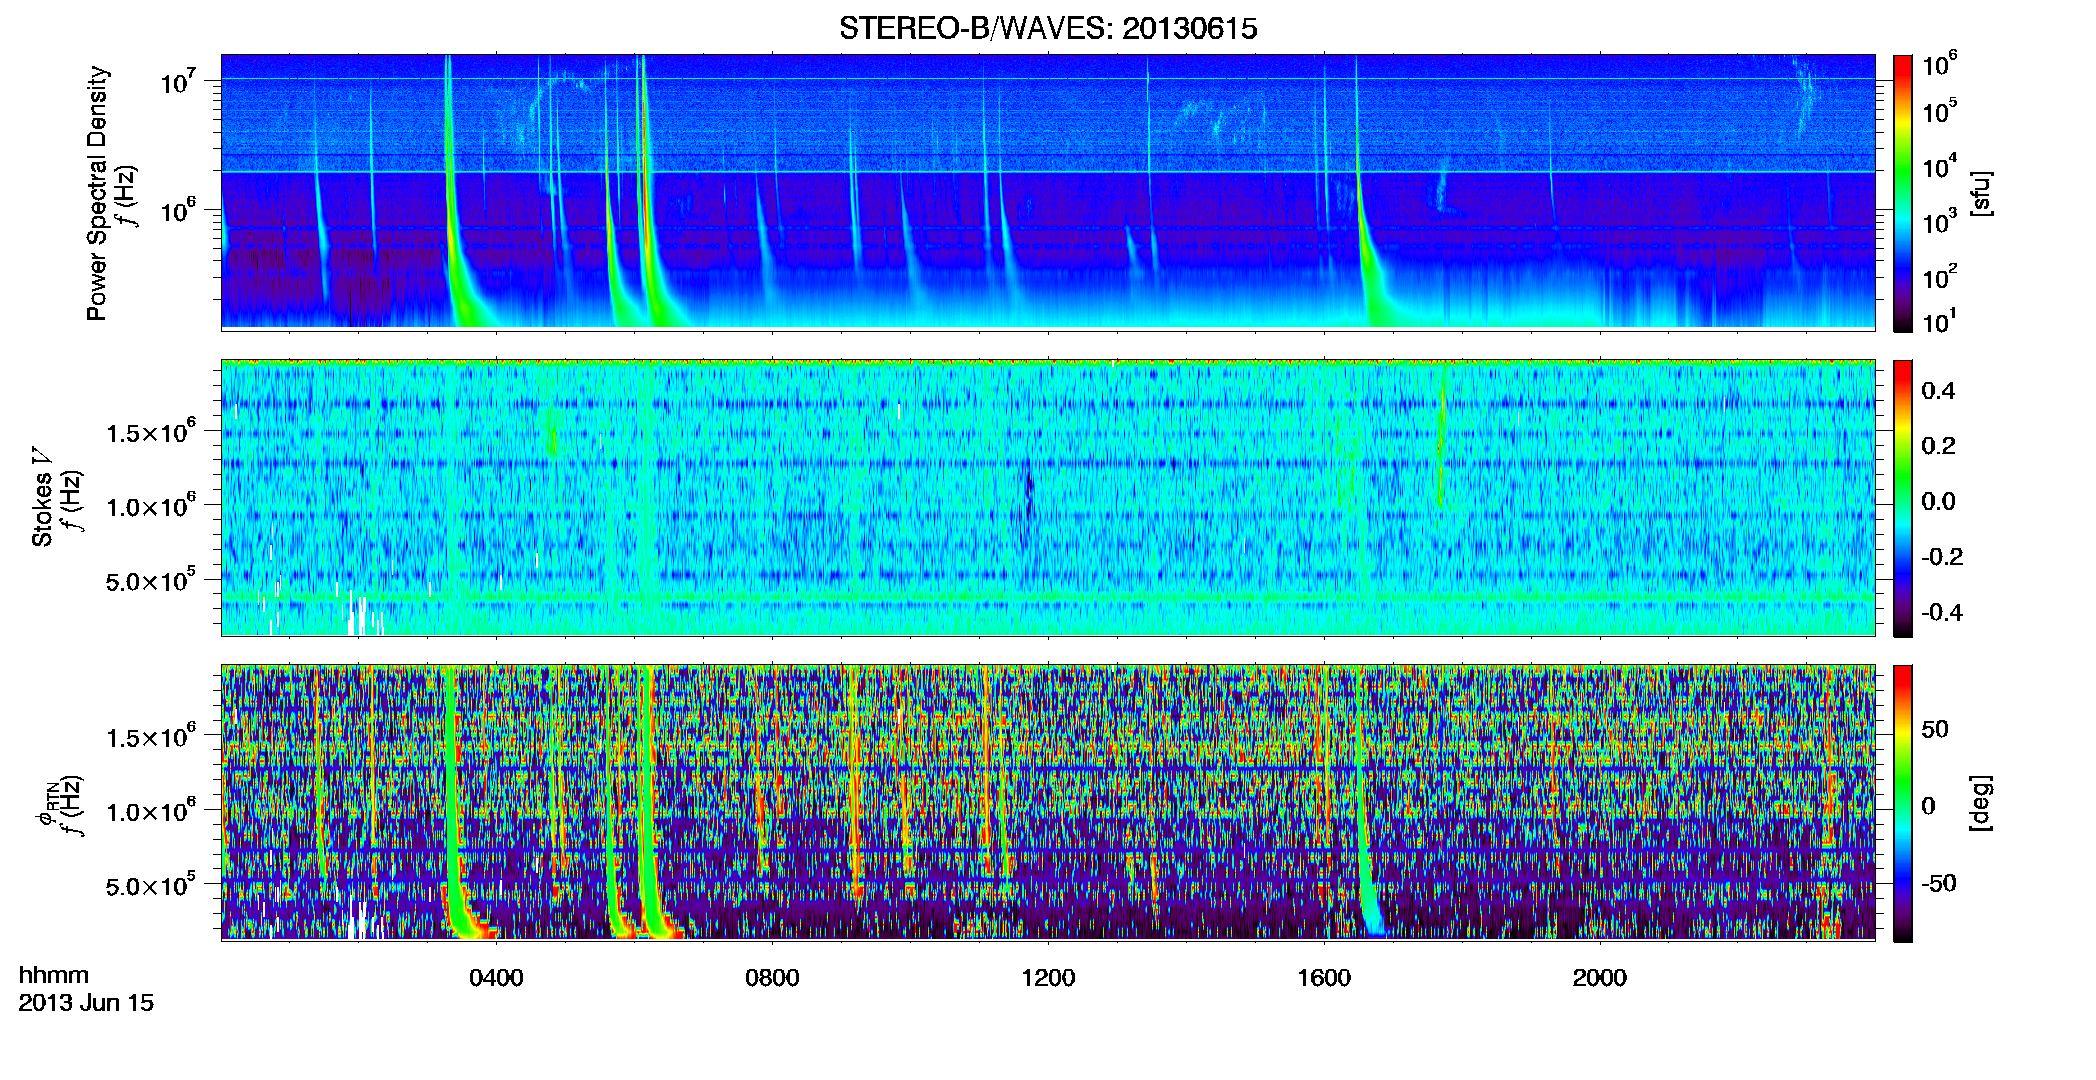Image resolution: width=2096 pixels, height=1080 pixels.
Task: Click 50 on the deg colorbar
Action: [1935, 729]
